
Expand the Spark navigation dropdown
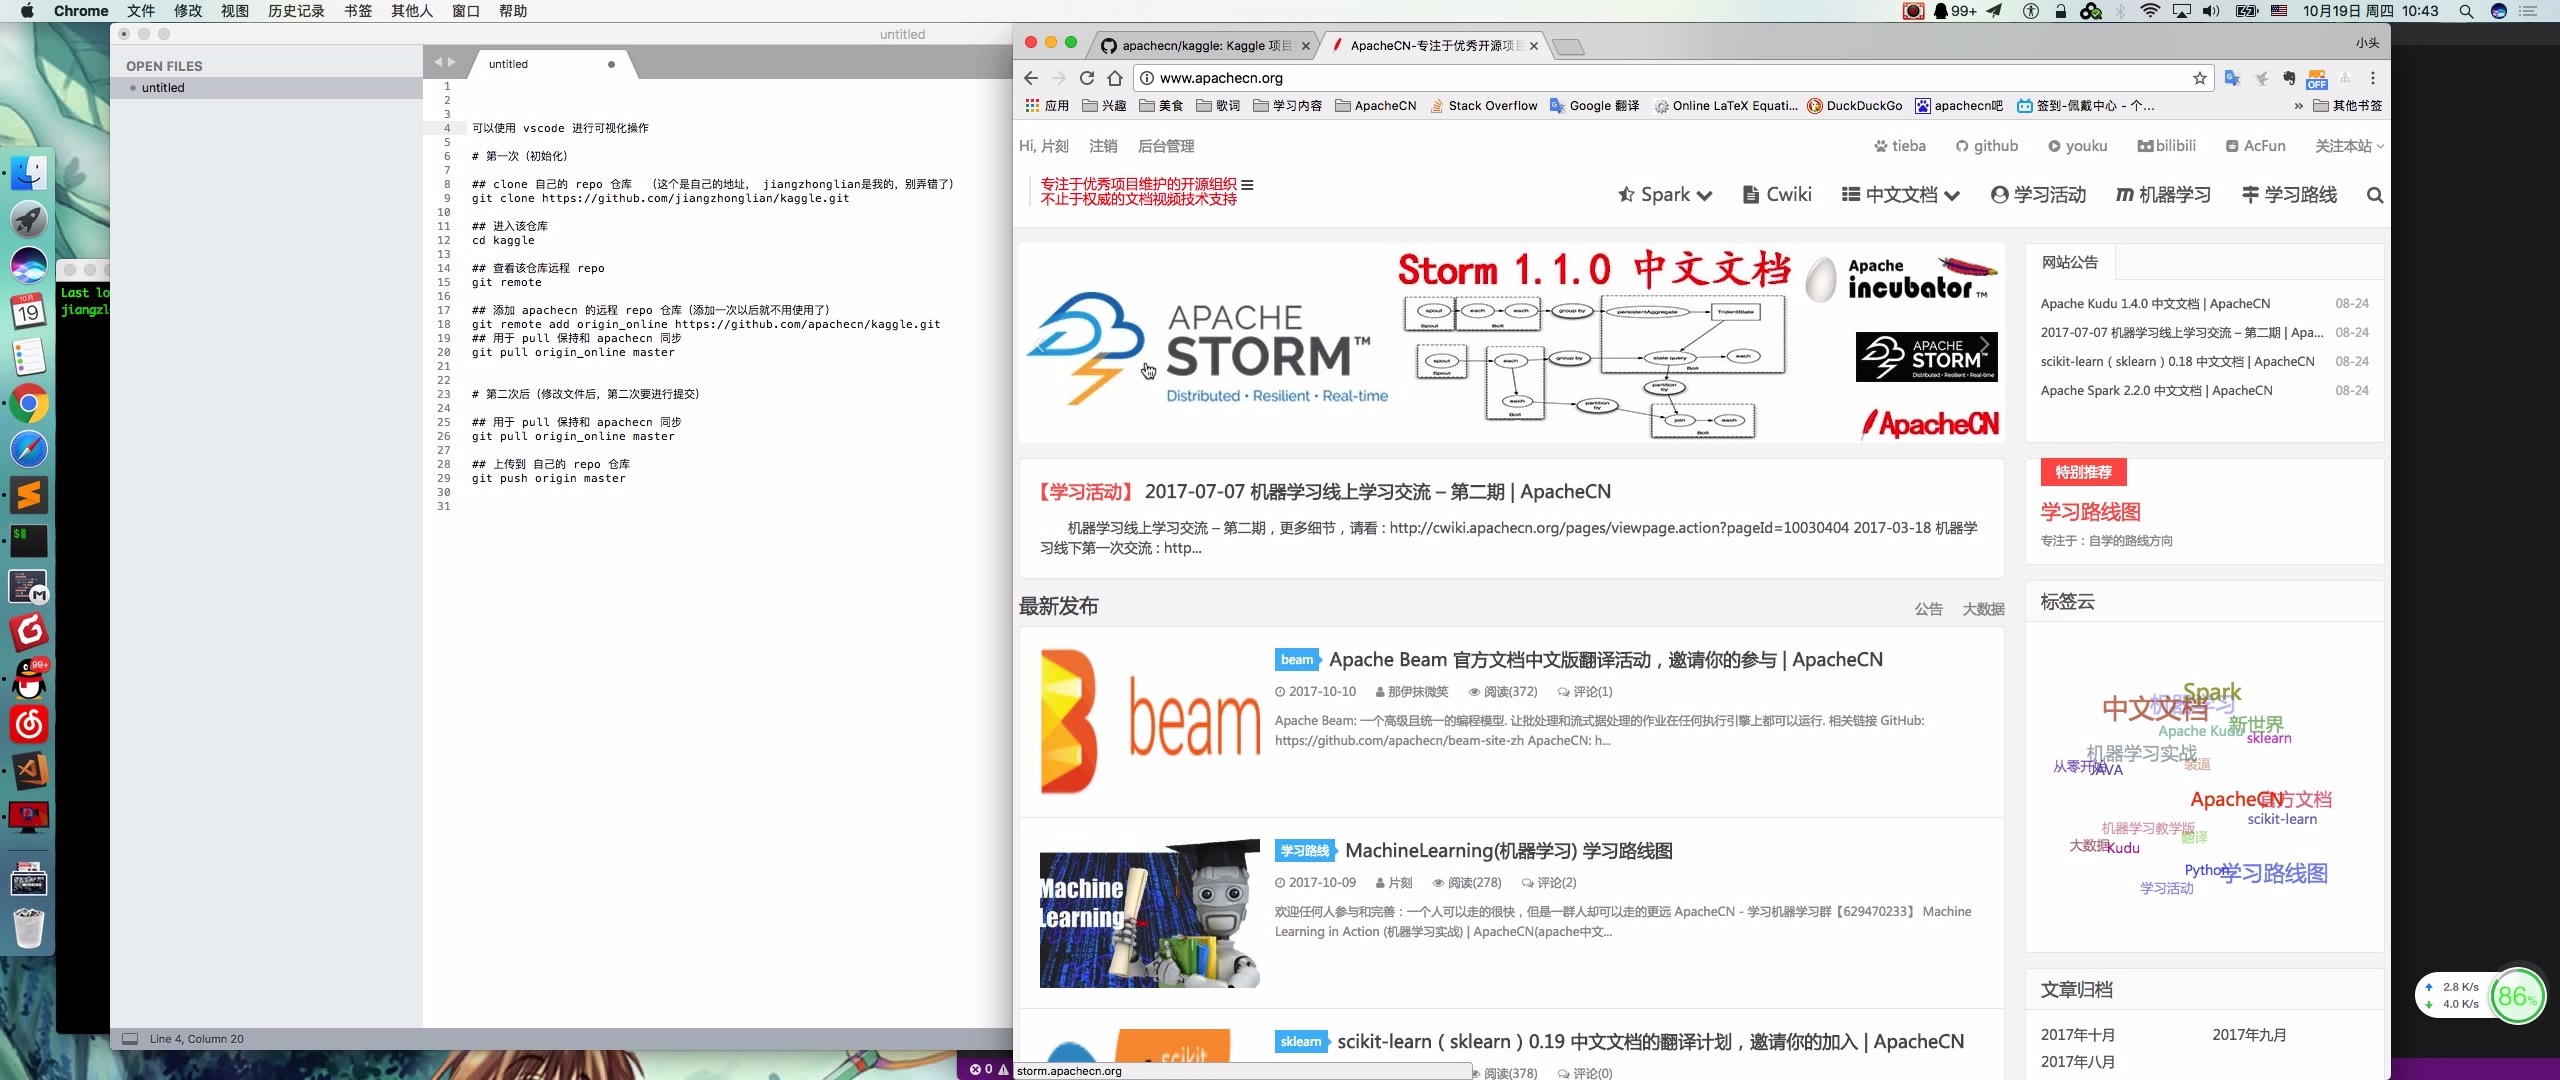coord(1663,194)
